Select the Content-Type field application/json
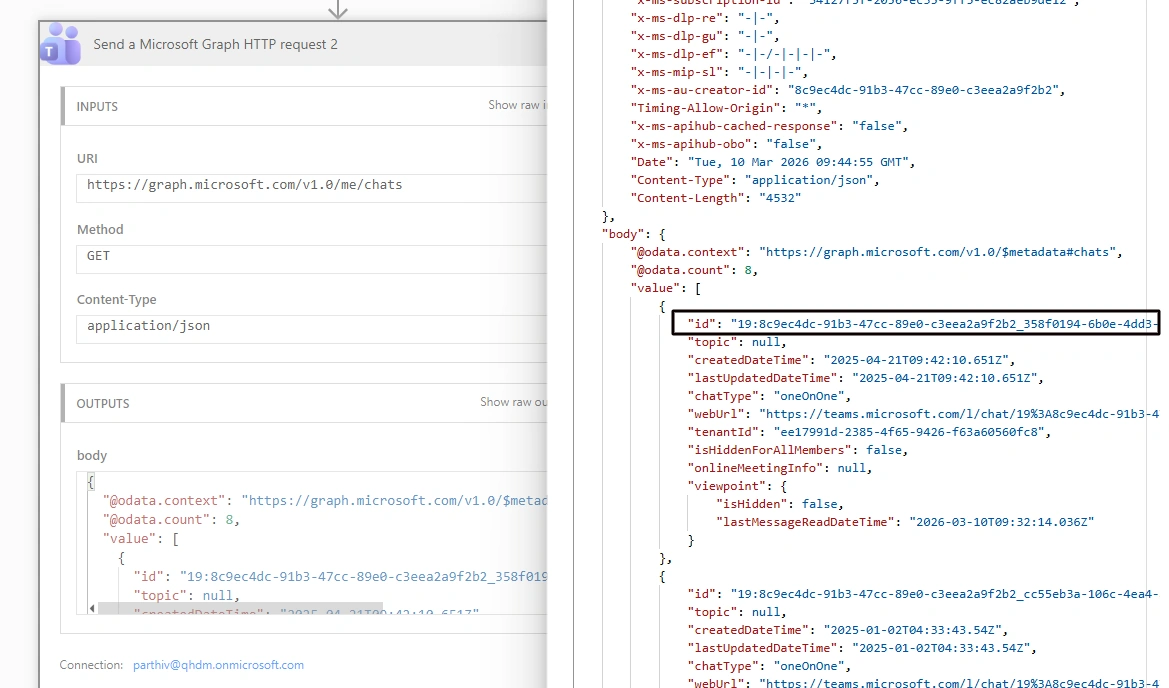1169x688 pixels. tap(311, 329)
